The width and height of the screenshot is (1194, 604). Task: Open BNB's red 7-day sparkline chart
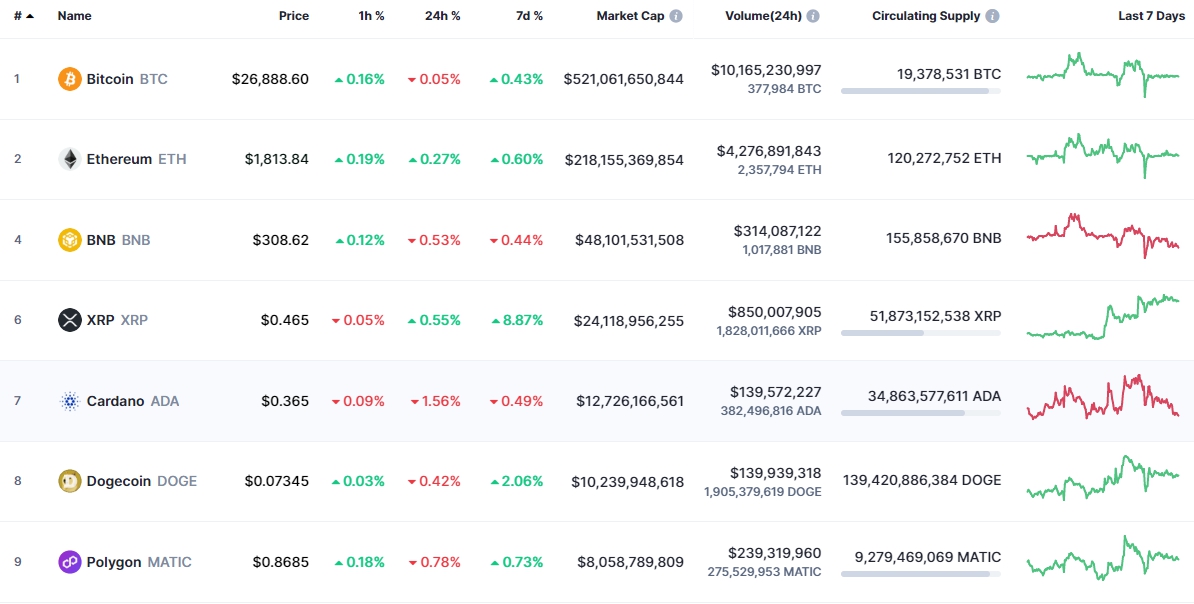coord(1103,235)
